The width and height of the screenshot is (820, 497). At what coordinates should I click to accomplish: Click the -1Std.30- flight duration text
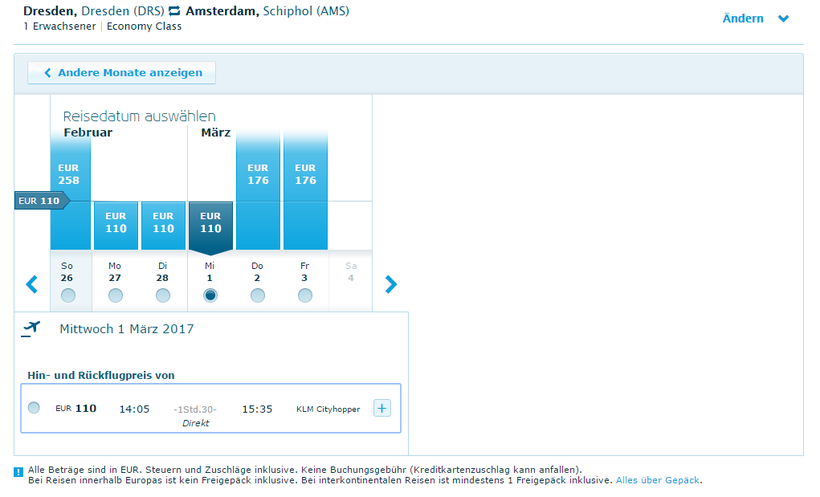195,410
